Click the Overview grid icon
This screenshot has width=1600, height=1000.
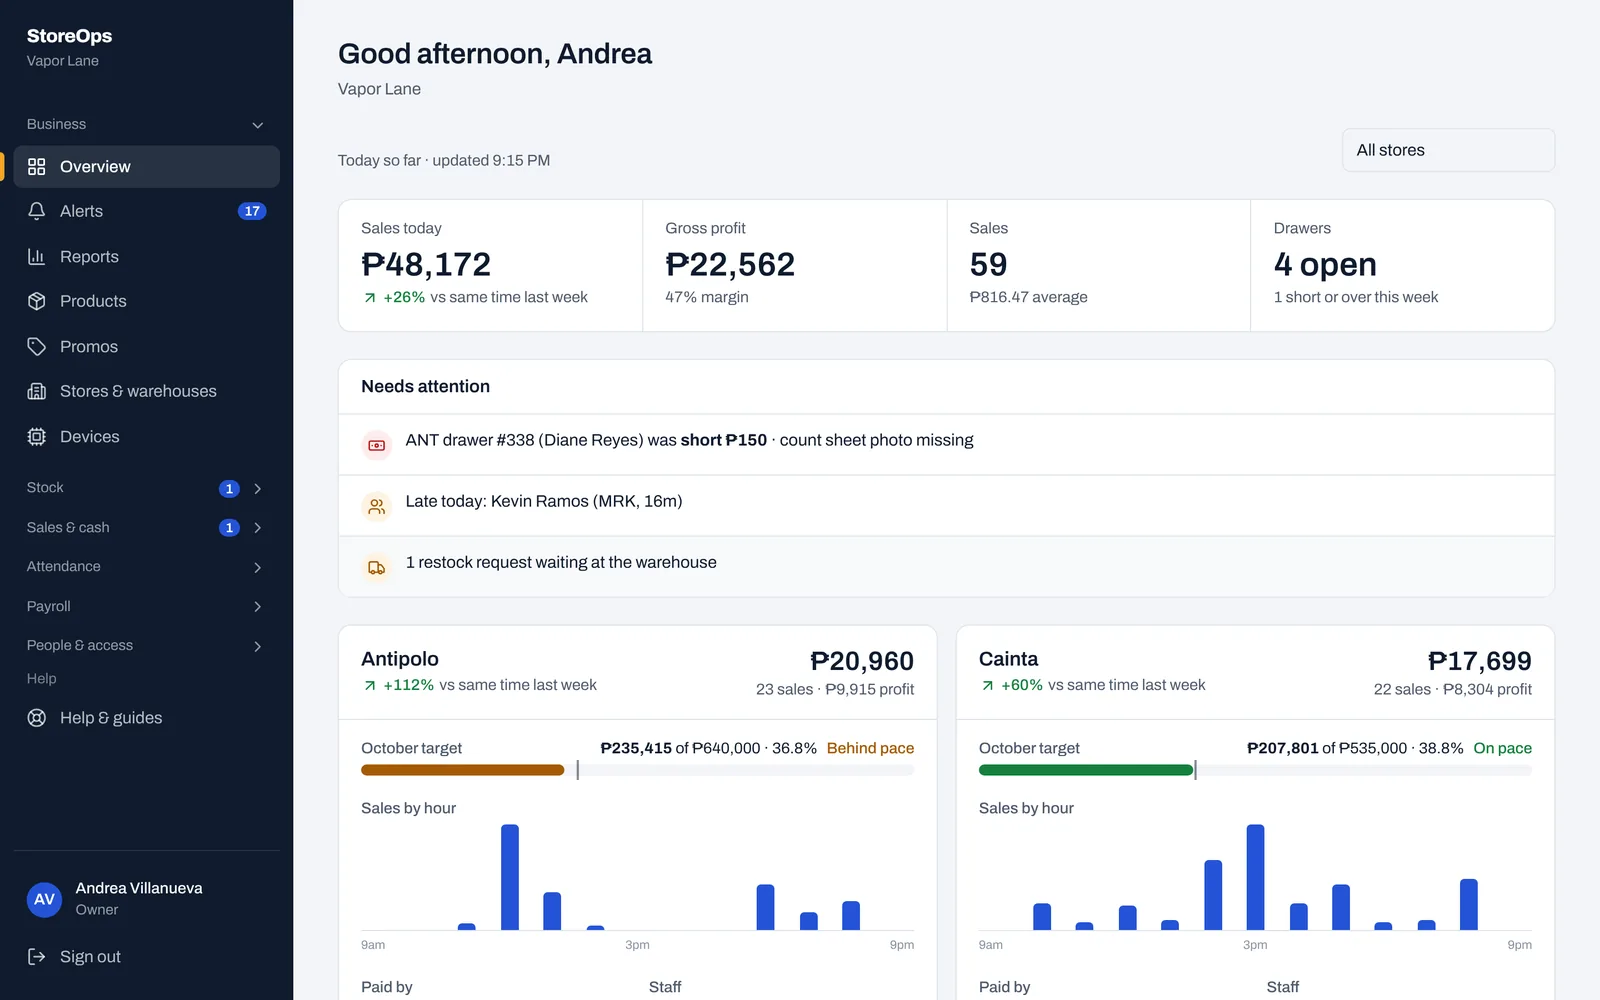tap(37, 167)
